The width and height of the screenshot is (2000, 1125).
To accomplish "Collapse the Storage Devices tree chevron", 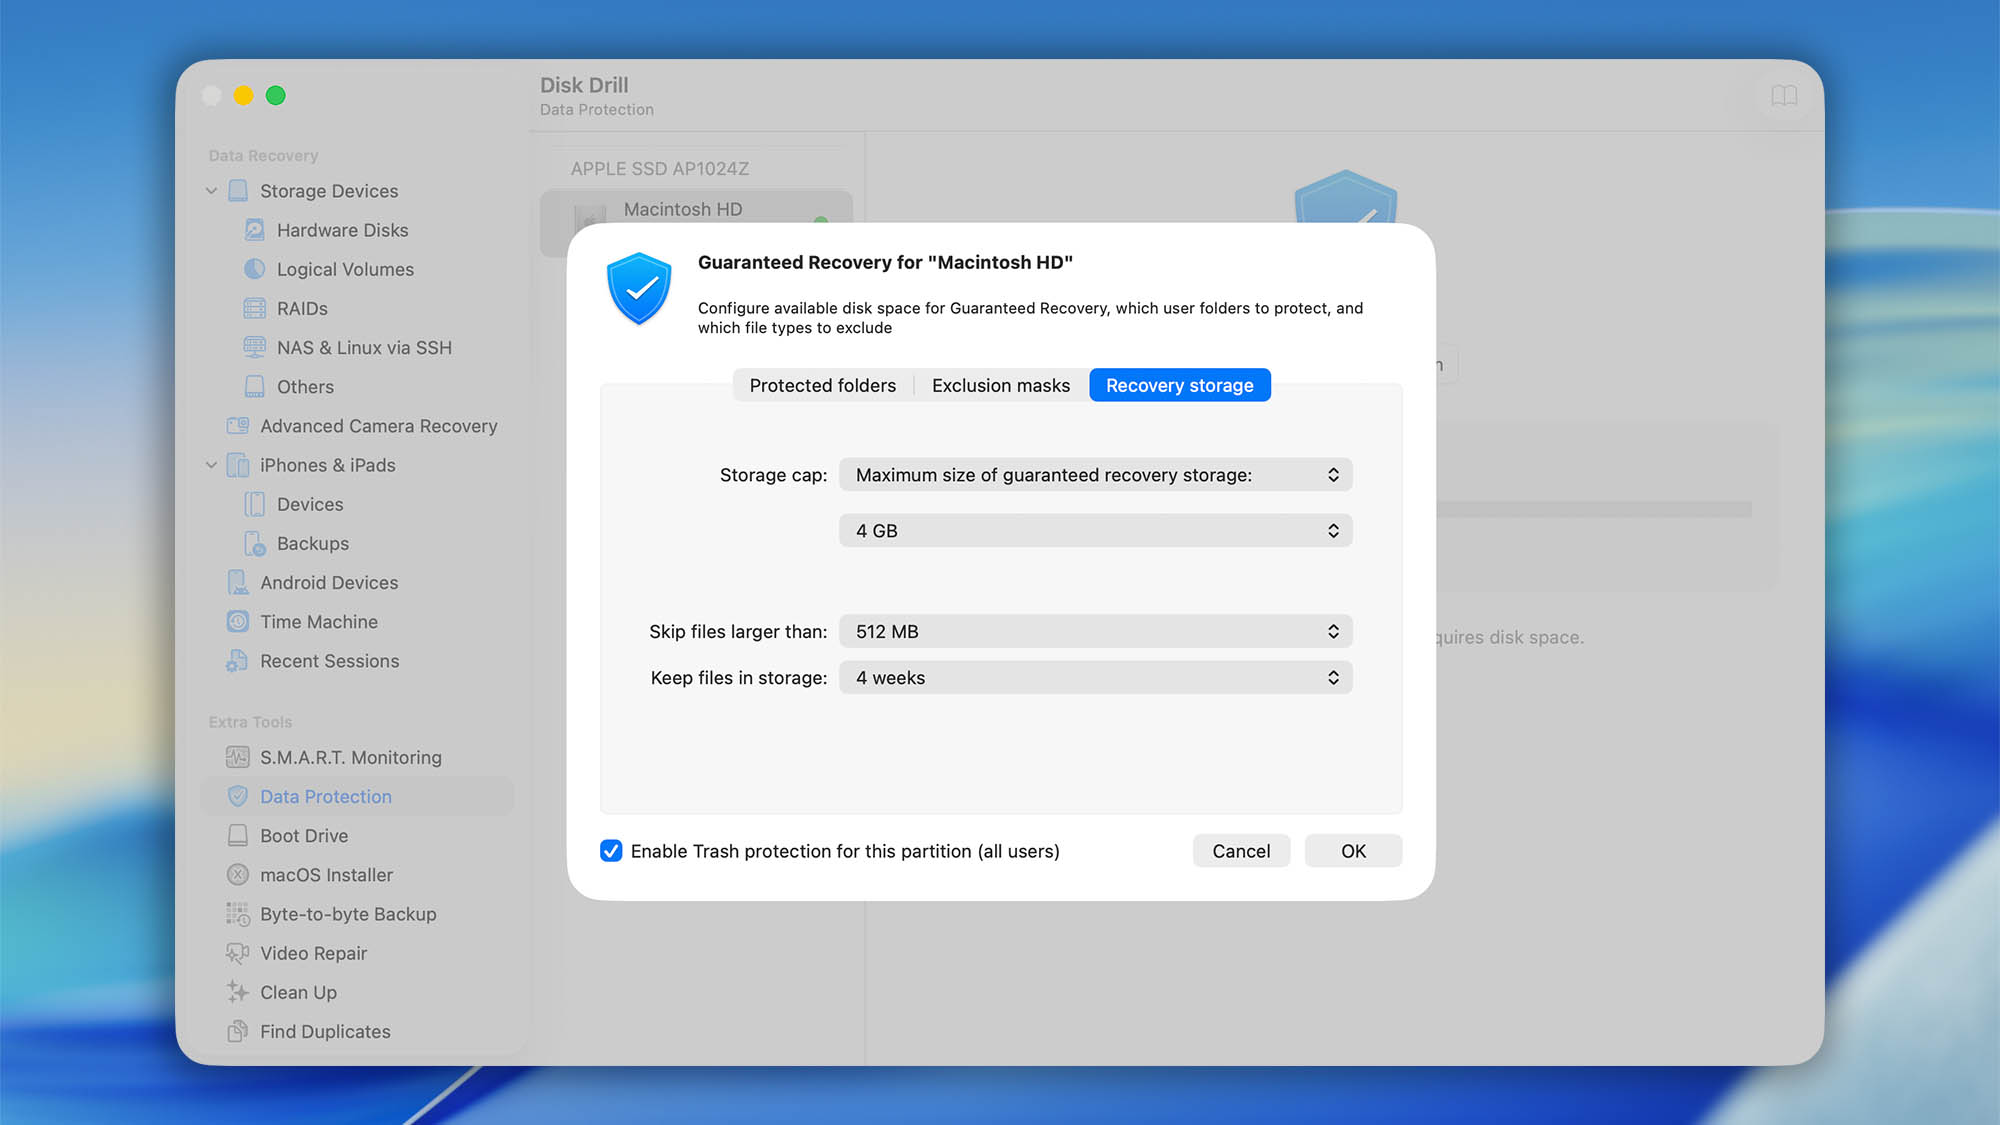I will click(x=211, y=191).
